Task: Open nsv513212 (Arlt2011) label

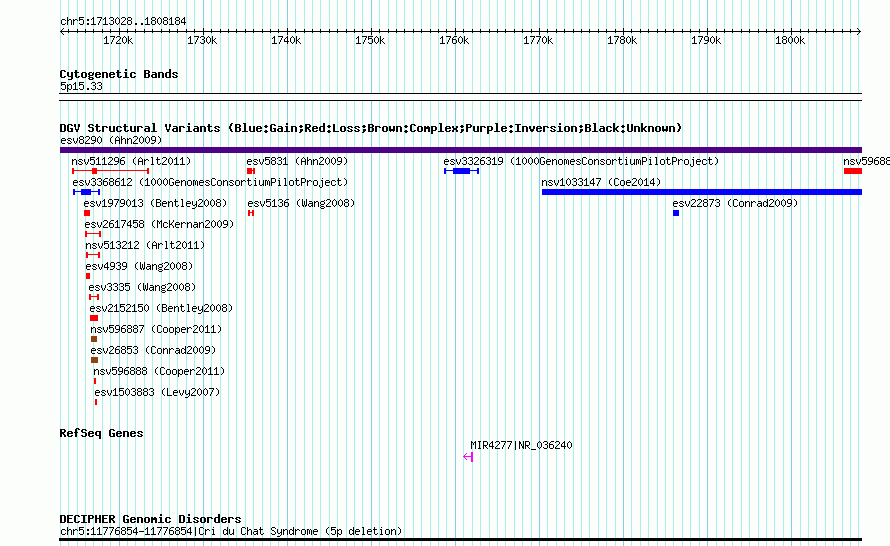Action: pyautogui.click(x=145, y=245)
